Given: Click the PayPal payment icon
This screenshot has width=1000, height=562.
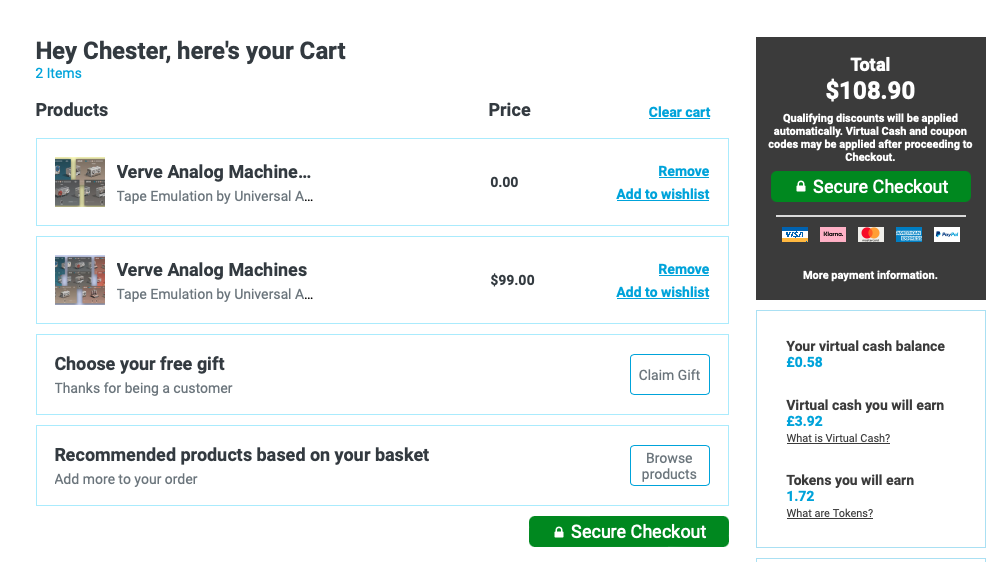Looking at the screenshot, I should click(x=947, y=235).
